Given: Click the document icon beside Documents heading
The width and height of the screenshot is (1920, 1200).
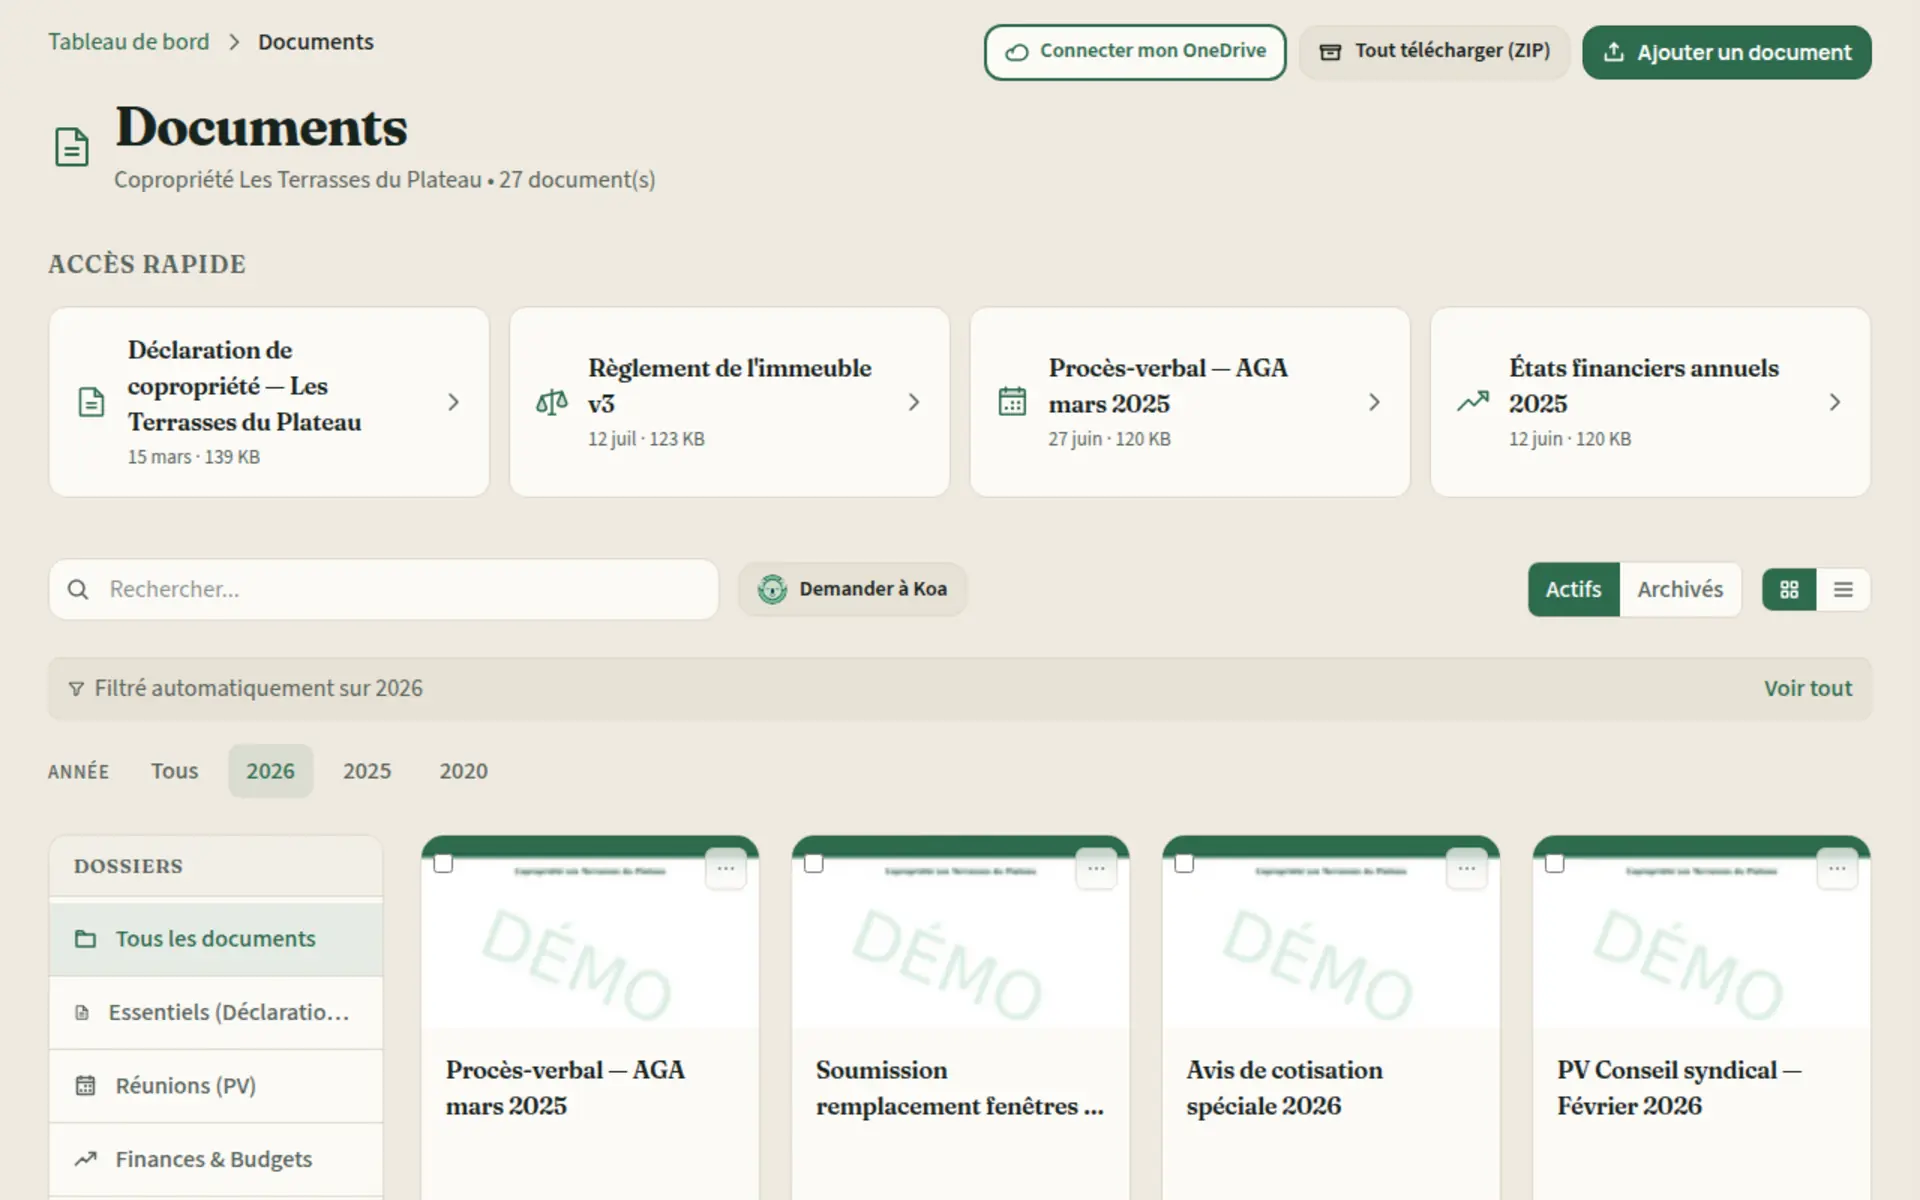Looking at the screenshot, I should point(72,147).
